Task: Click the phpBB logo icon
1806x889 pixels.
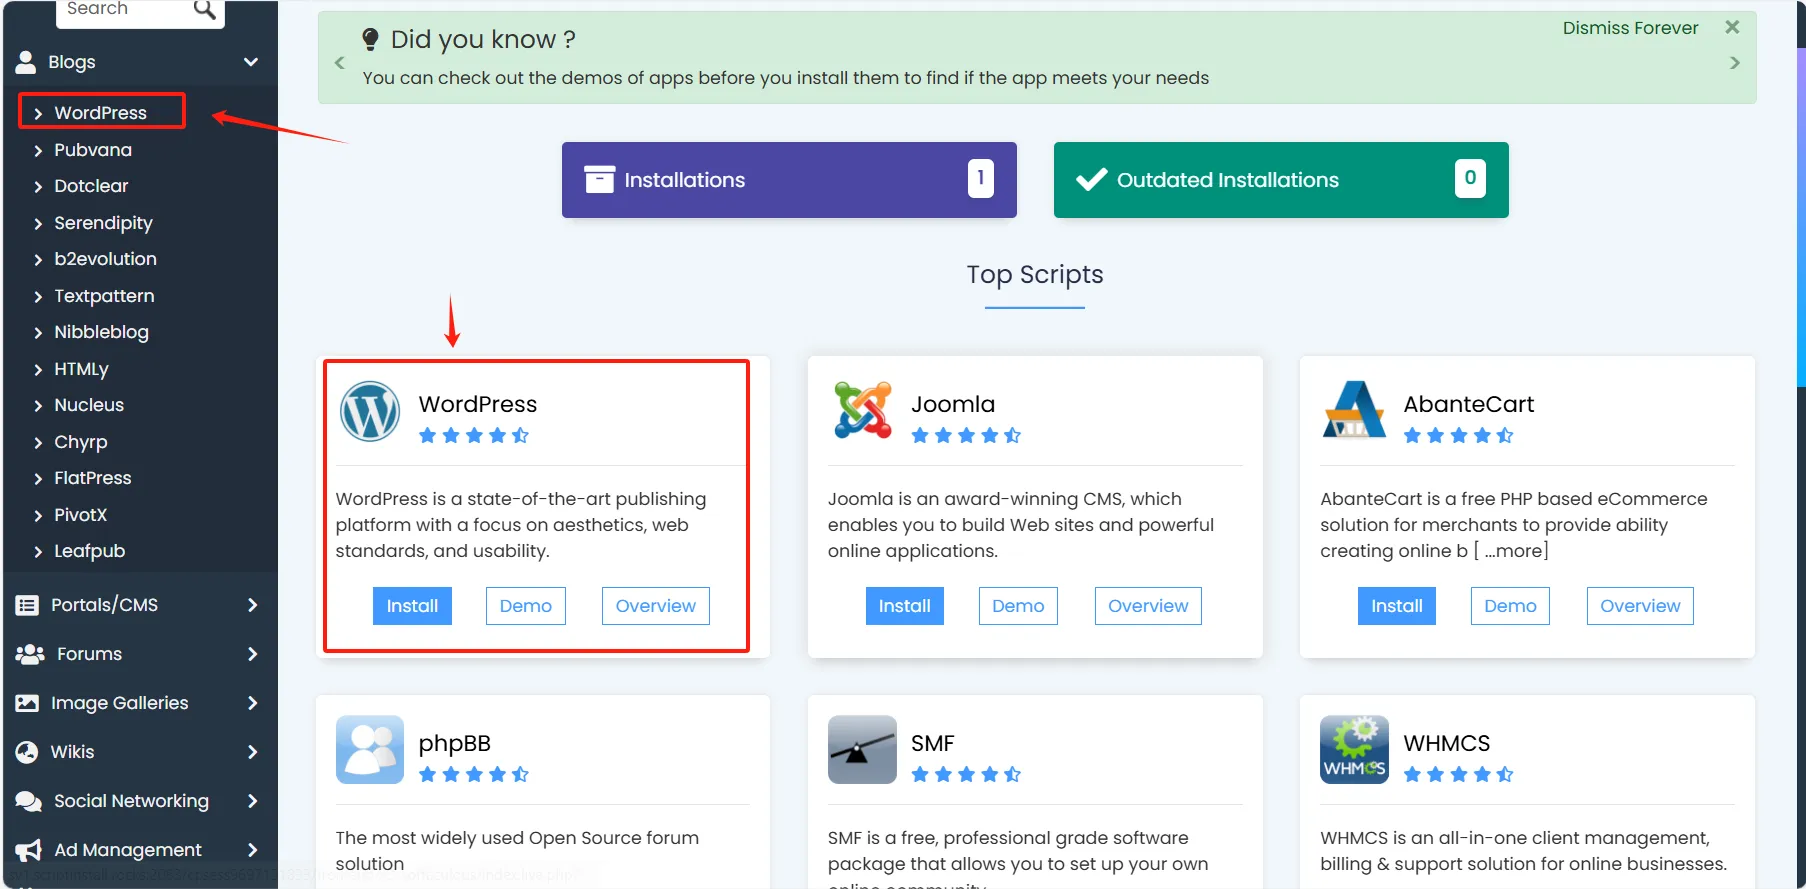Action: [x=370, y=749]
